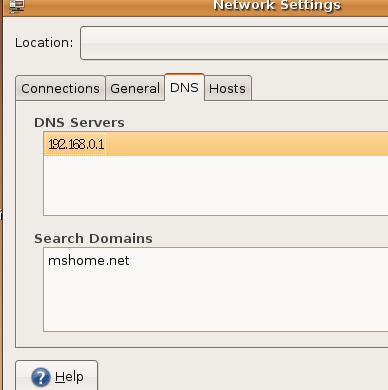The width and height of the screenshot is (388, 390).
Task: Click the Search Domains heading
Action: tap(93, 238)
